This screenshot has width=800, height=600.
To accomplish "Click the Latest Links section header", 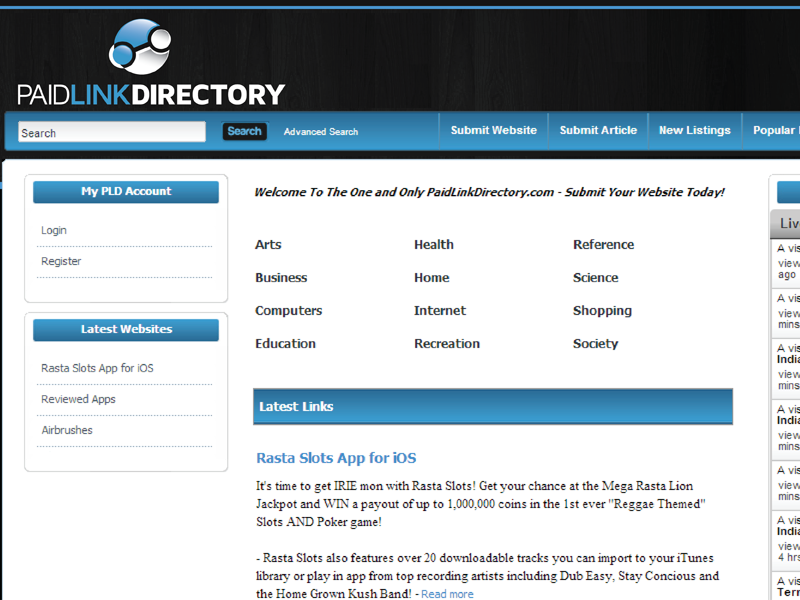I will tap(493, 407).
